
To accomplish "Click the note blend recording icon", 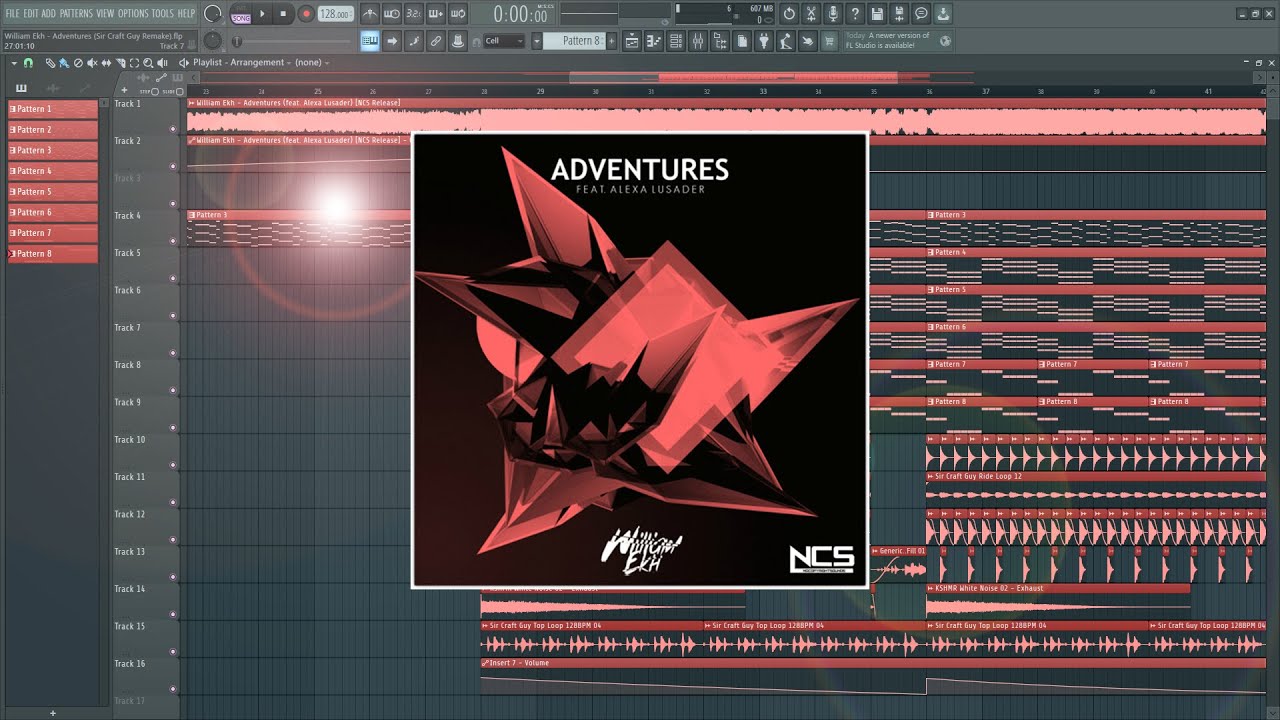I will tap(413, 41).
